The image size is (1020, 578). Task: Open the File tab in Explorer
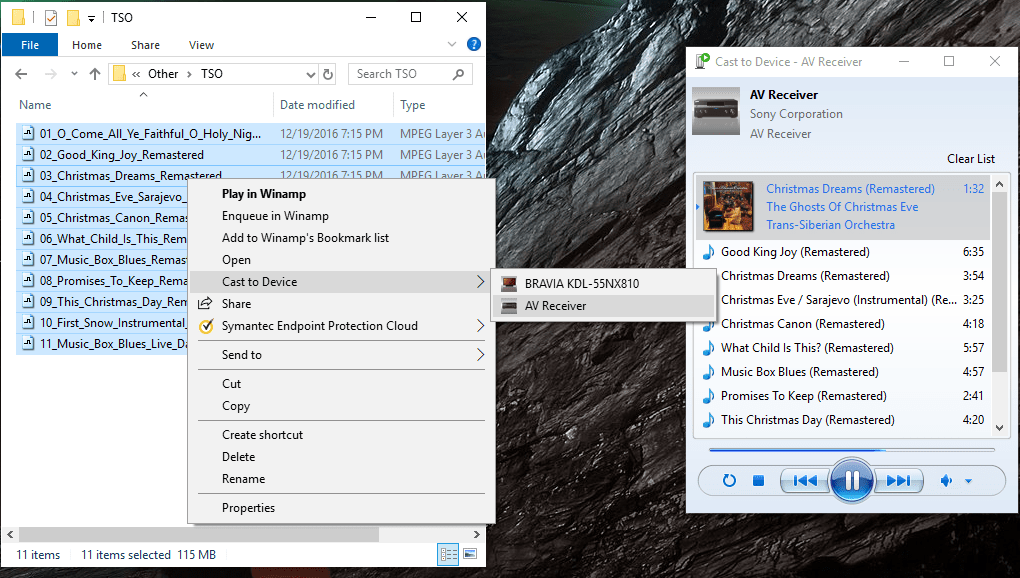click(30, 45)
